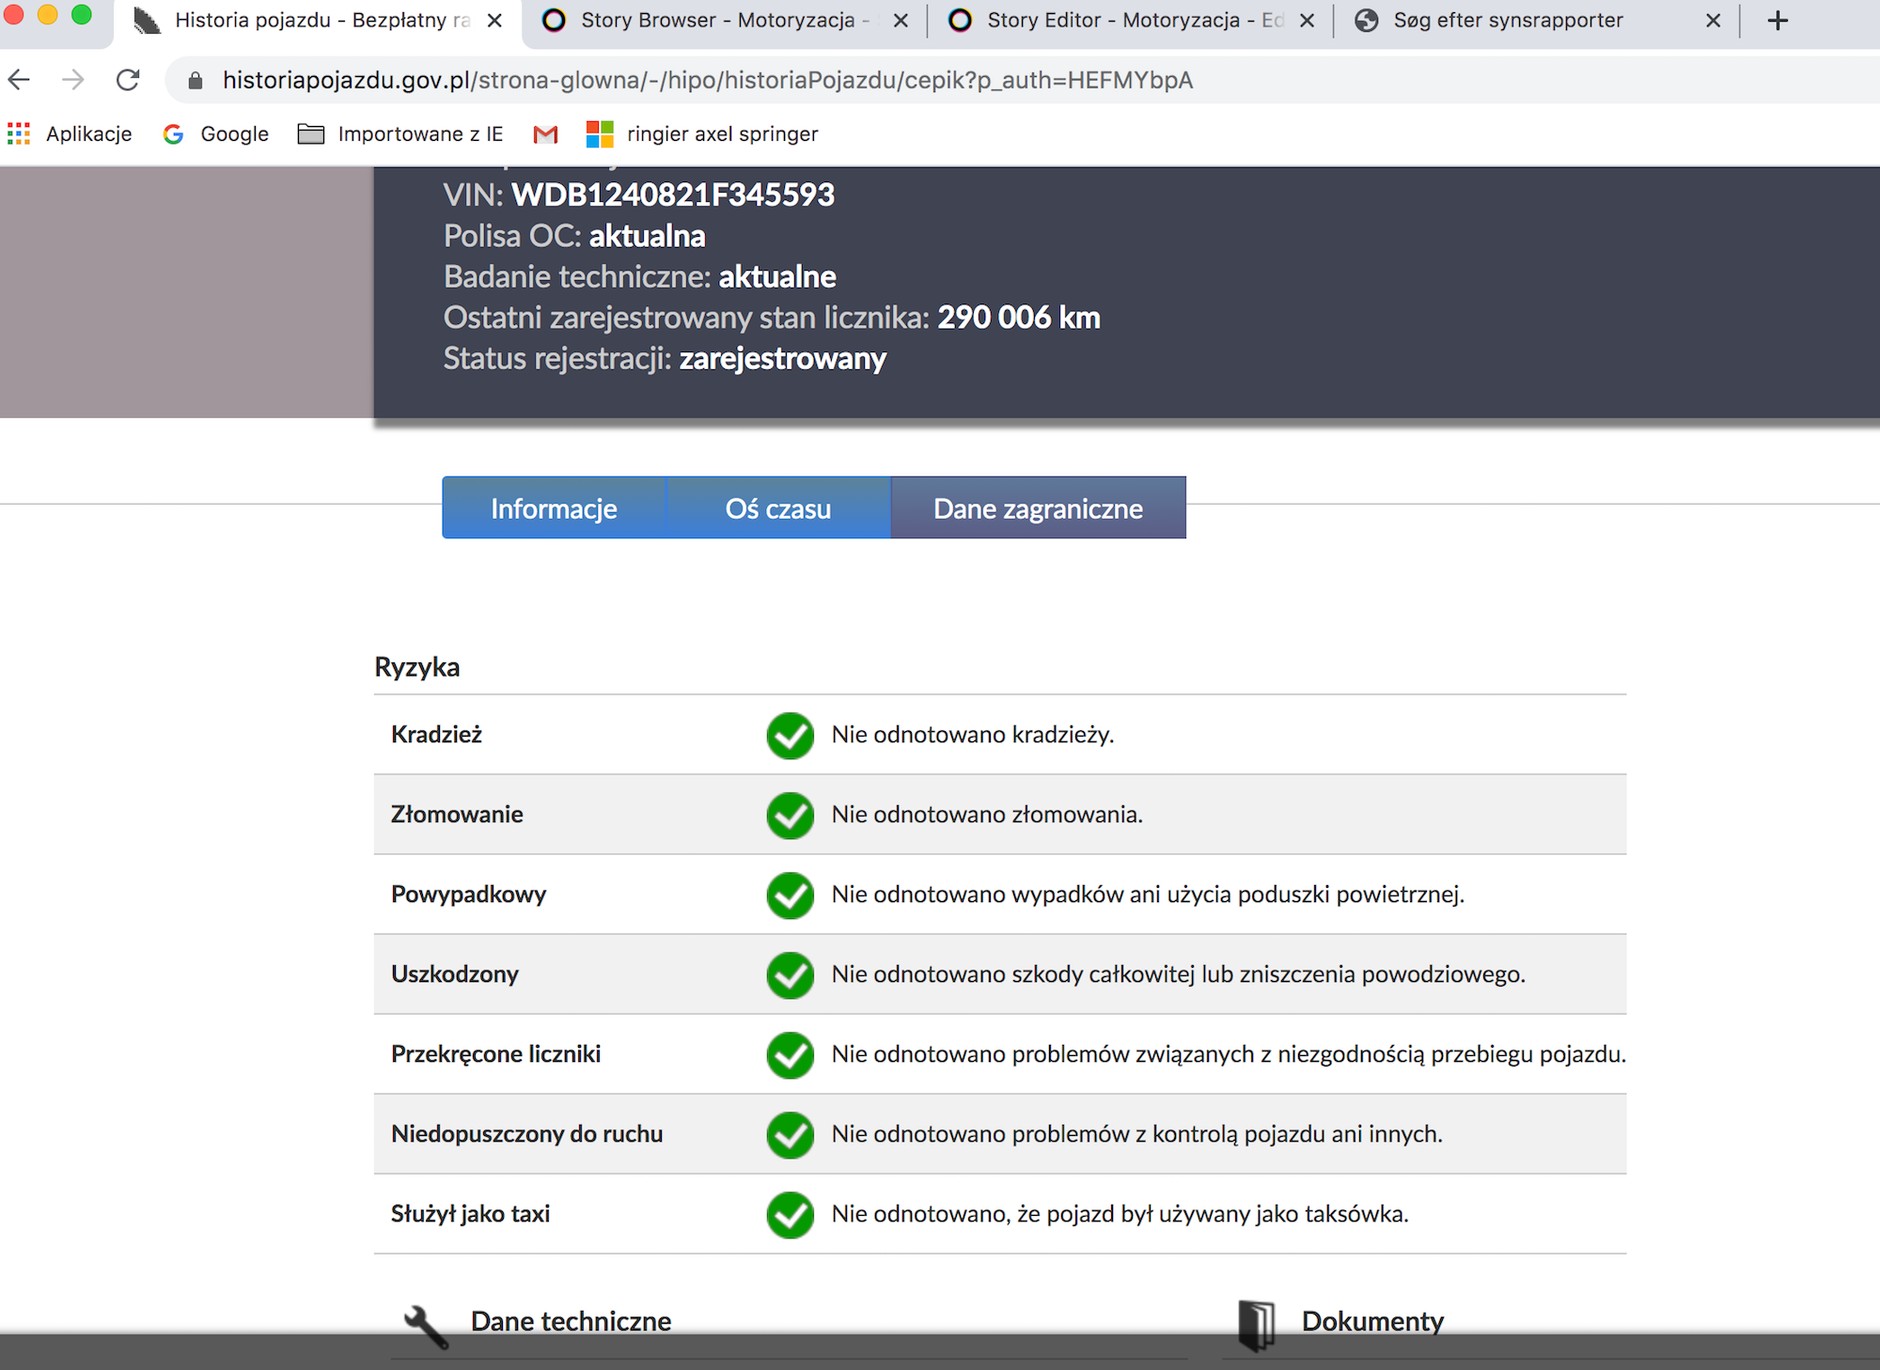Open the Dane zagraniczne tab
Viewport: 1880px width, 1370px height.
coord(1038,508)
